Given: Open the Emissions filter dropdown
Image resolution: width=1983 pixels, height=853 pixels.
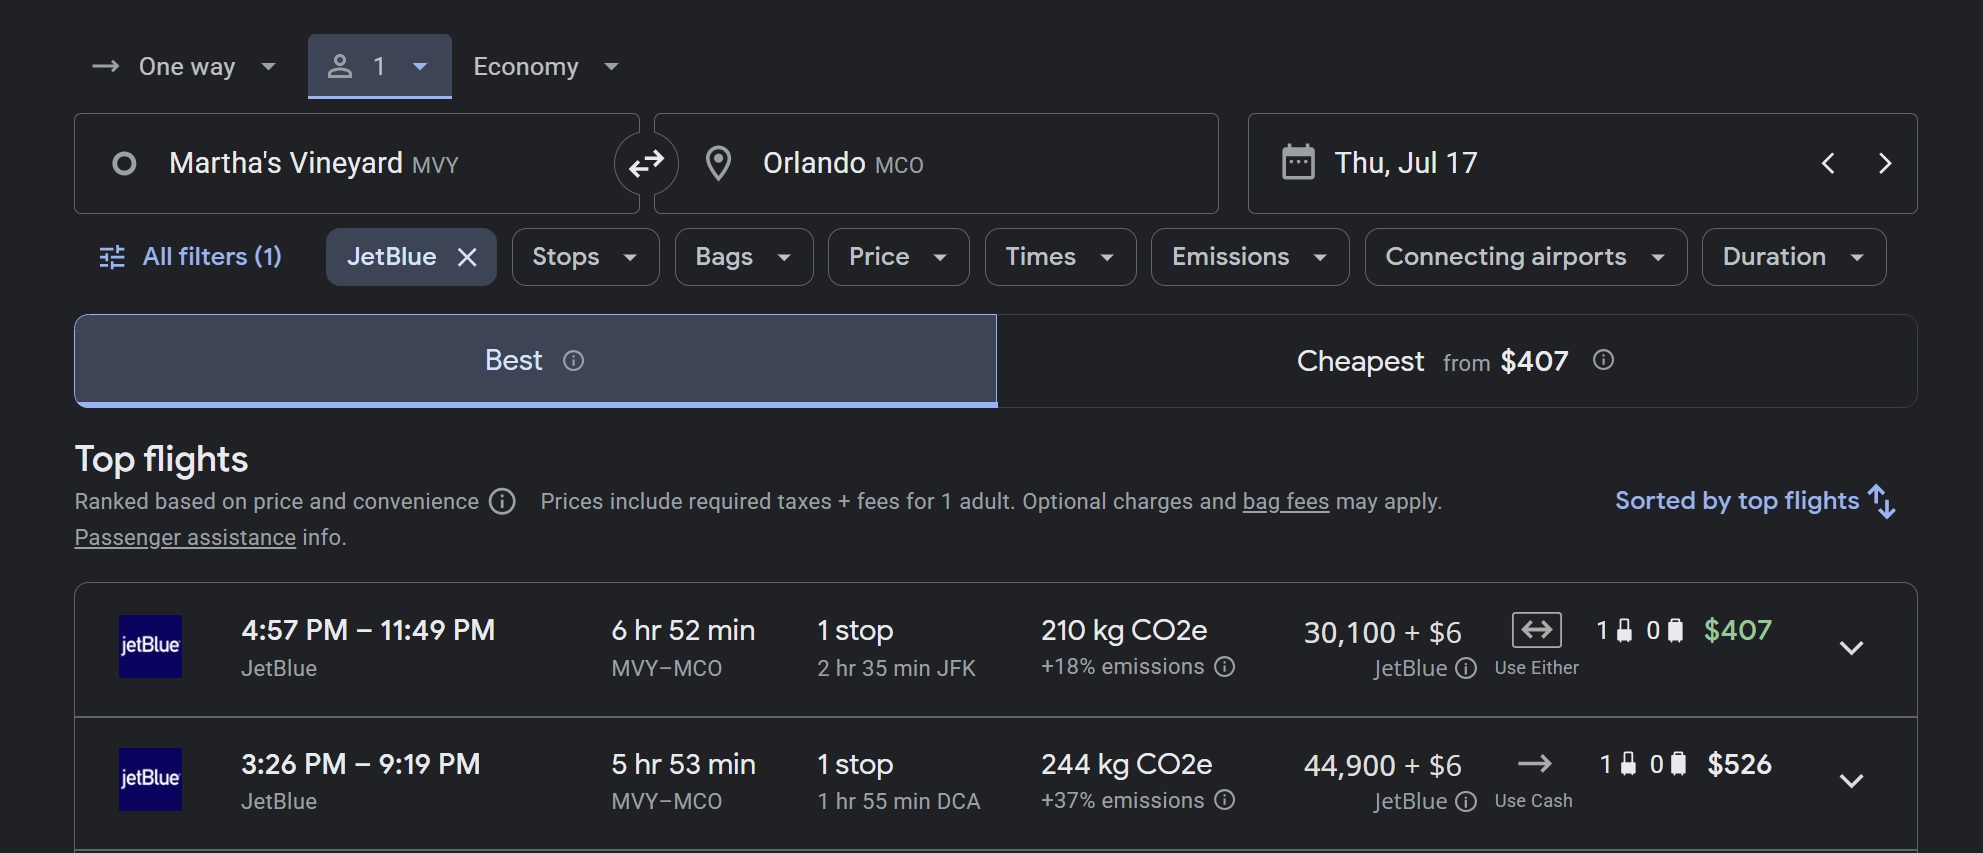Looking at the screenshot, I should (x=1250, y=257).
